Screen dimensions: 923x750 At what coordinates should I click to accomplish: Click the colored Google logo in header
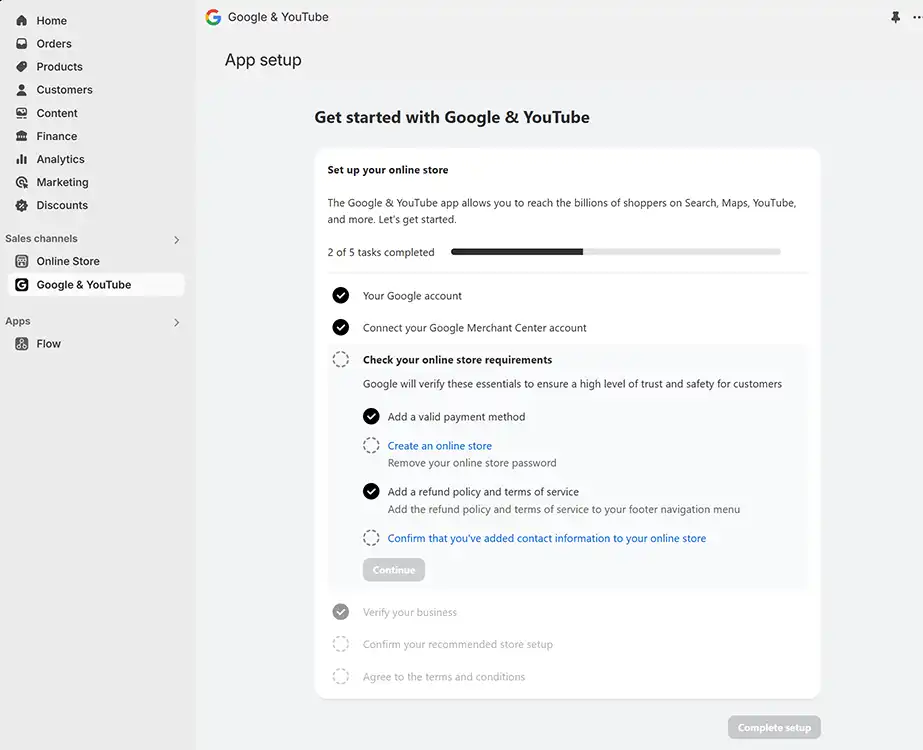(x=213, y=17)
